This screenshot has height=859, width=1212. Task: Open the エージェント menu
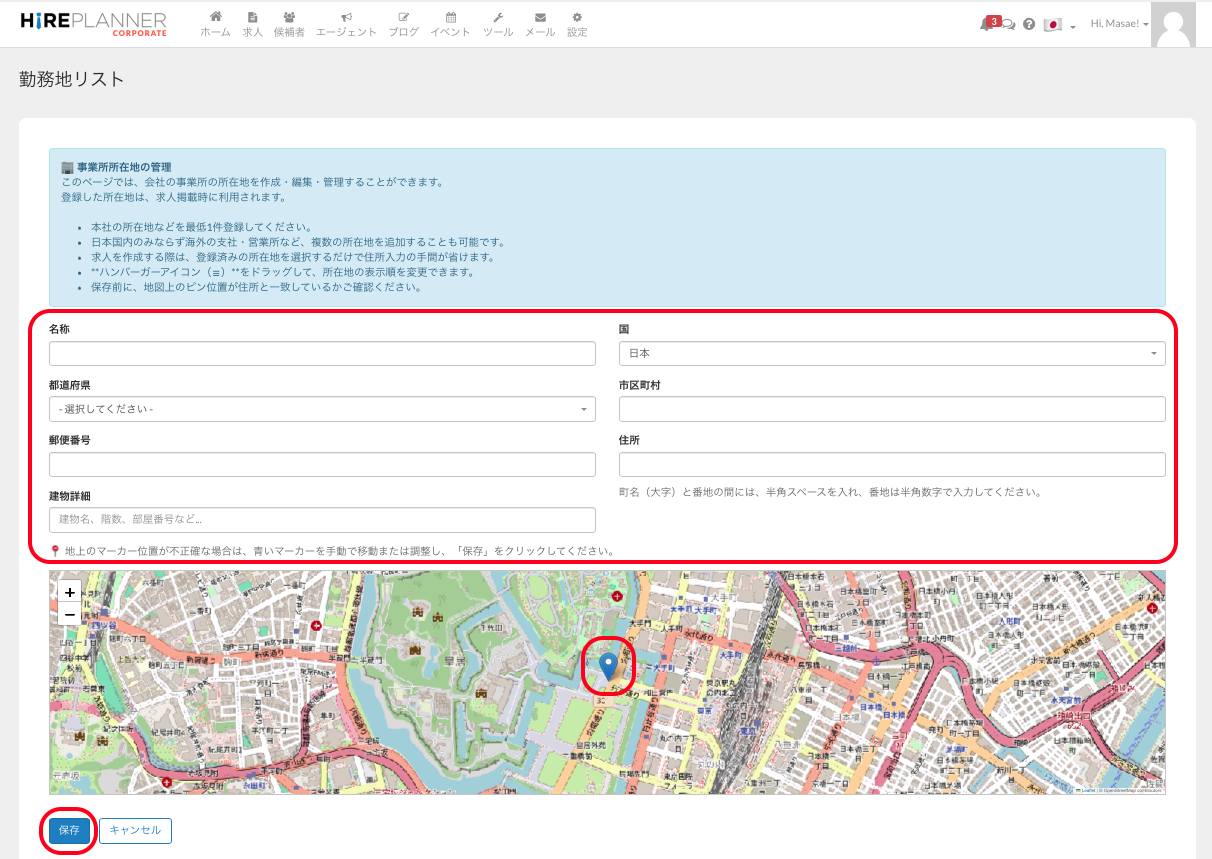coord(346,24)
